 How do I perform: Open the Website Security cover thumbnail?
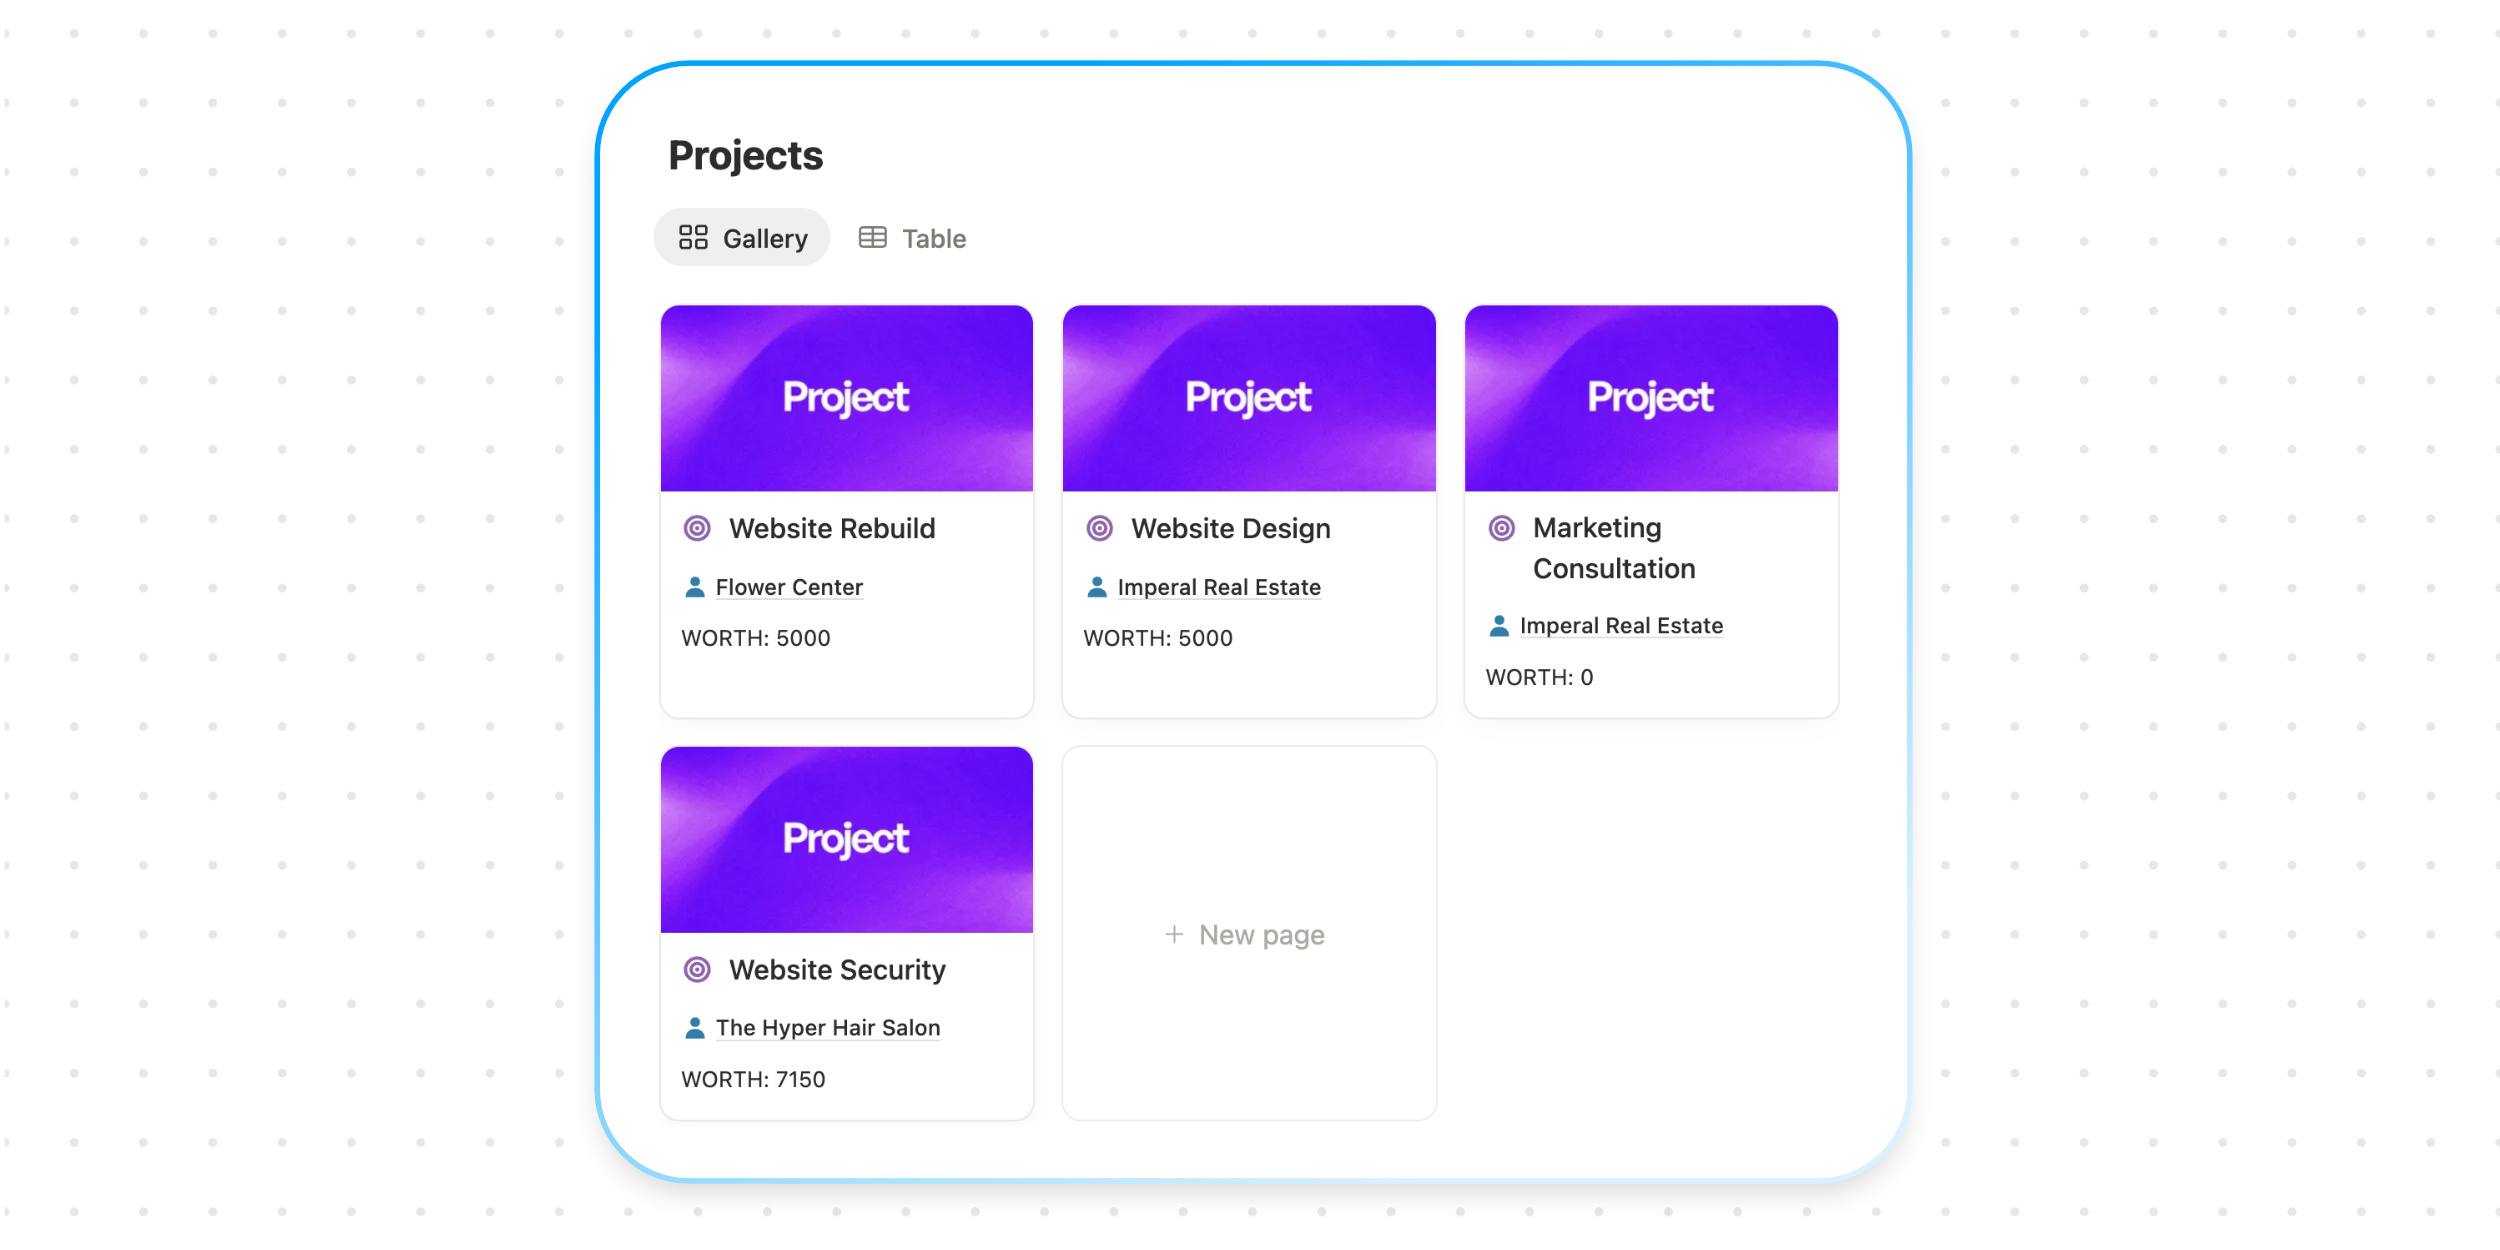pos(846,839)
